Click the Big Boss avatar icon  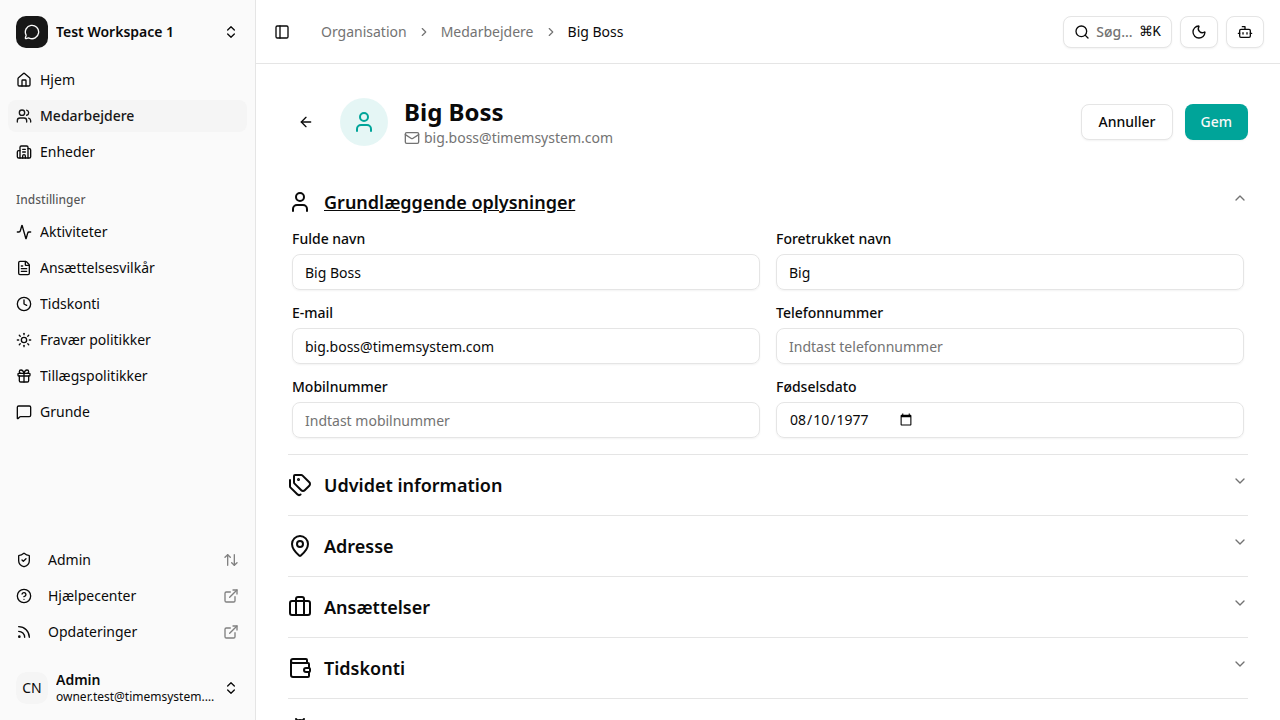coord(364,122)
